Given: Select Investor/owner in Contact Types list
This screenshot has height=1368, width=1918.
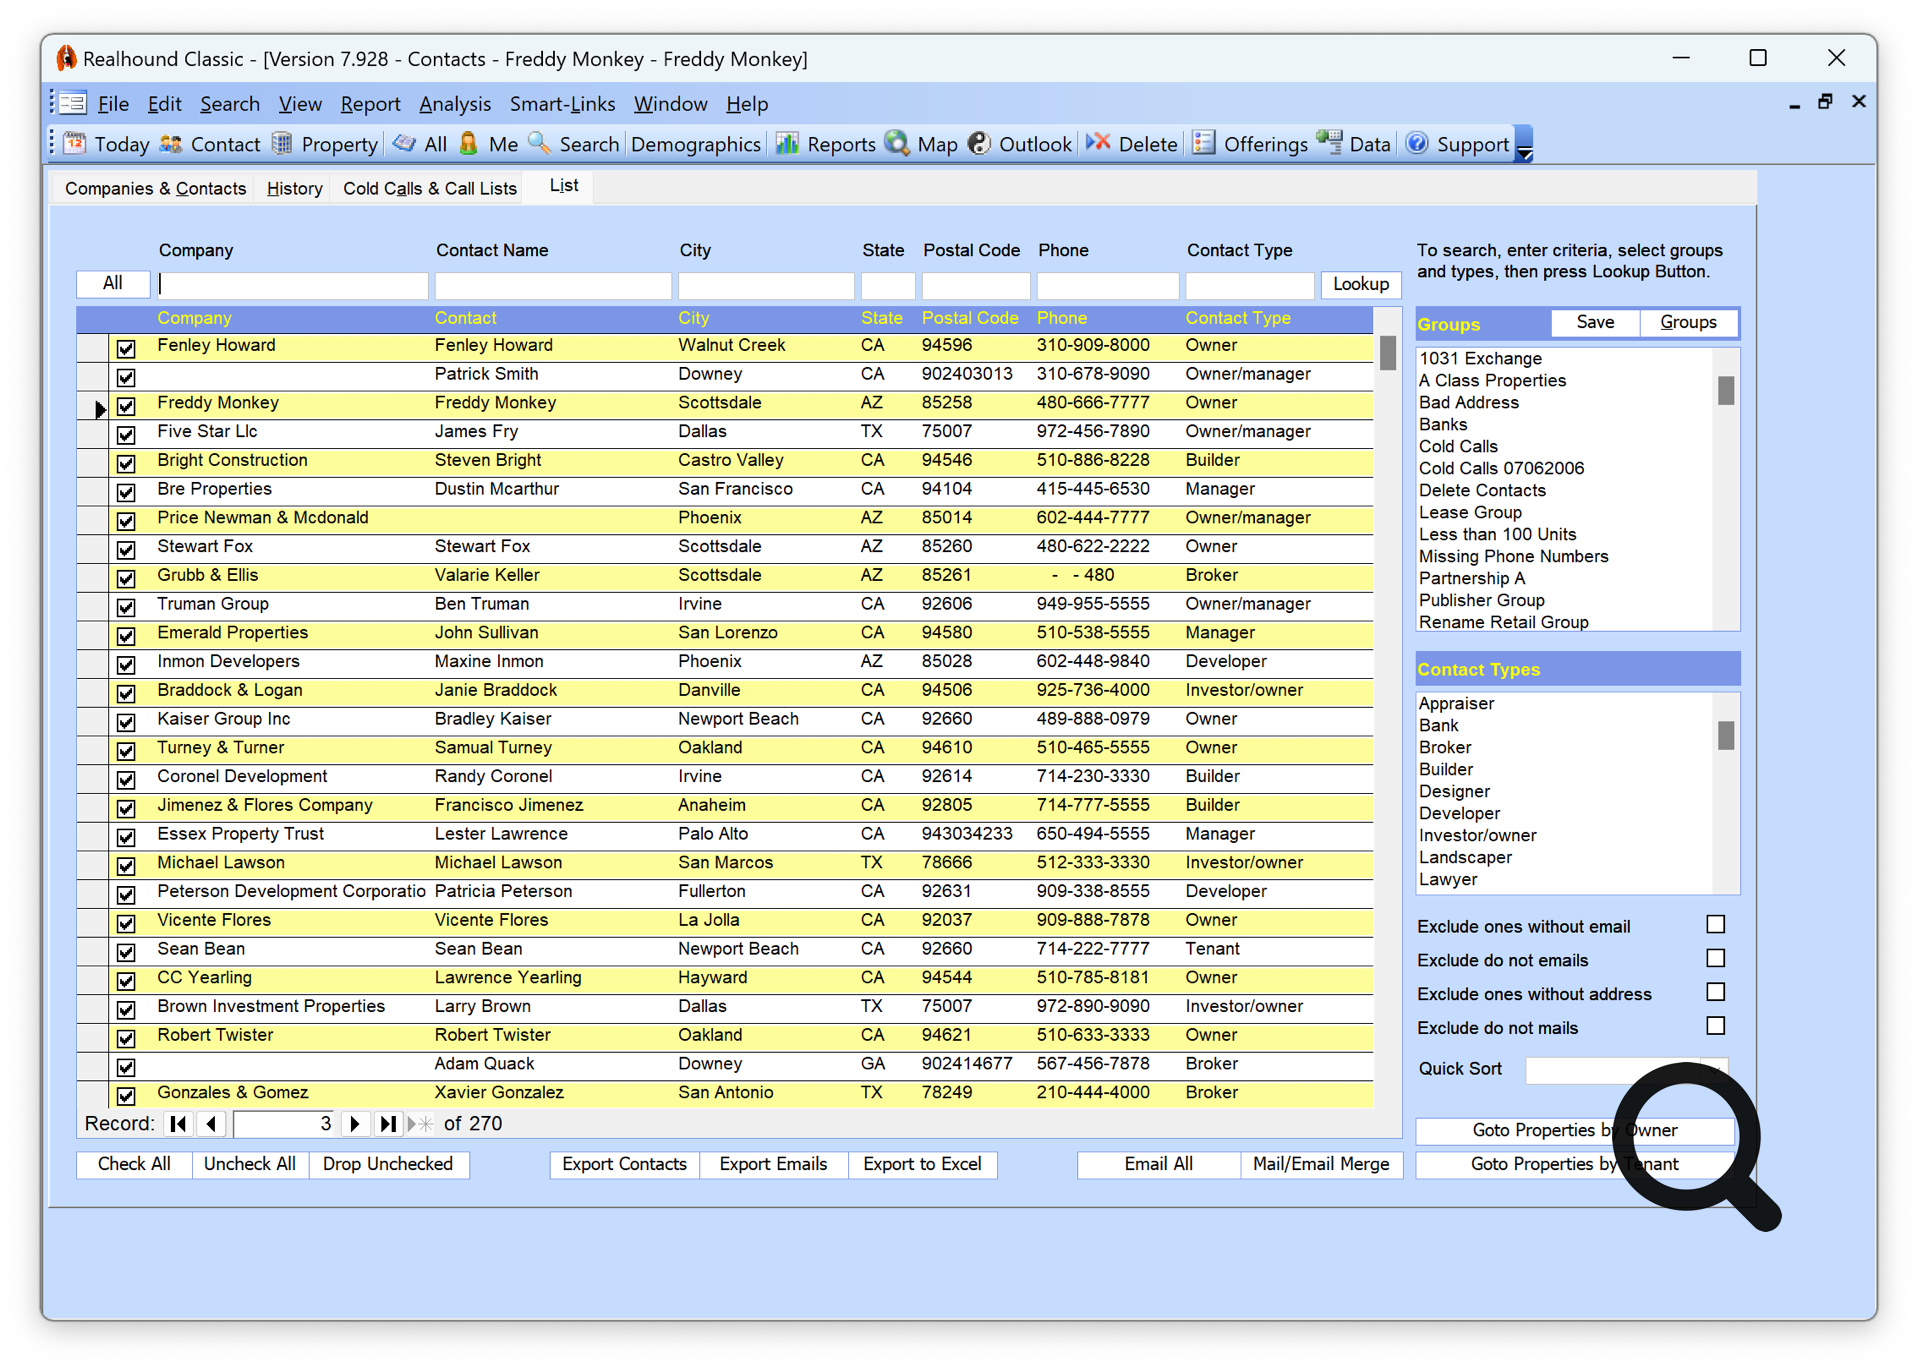Looking at the screenshot, I should [1477, 835].
